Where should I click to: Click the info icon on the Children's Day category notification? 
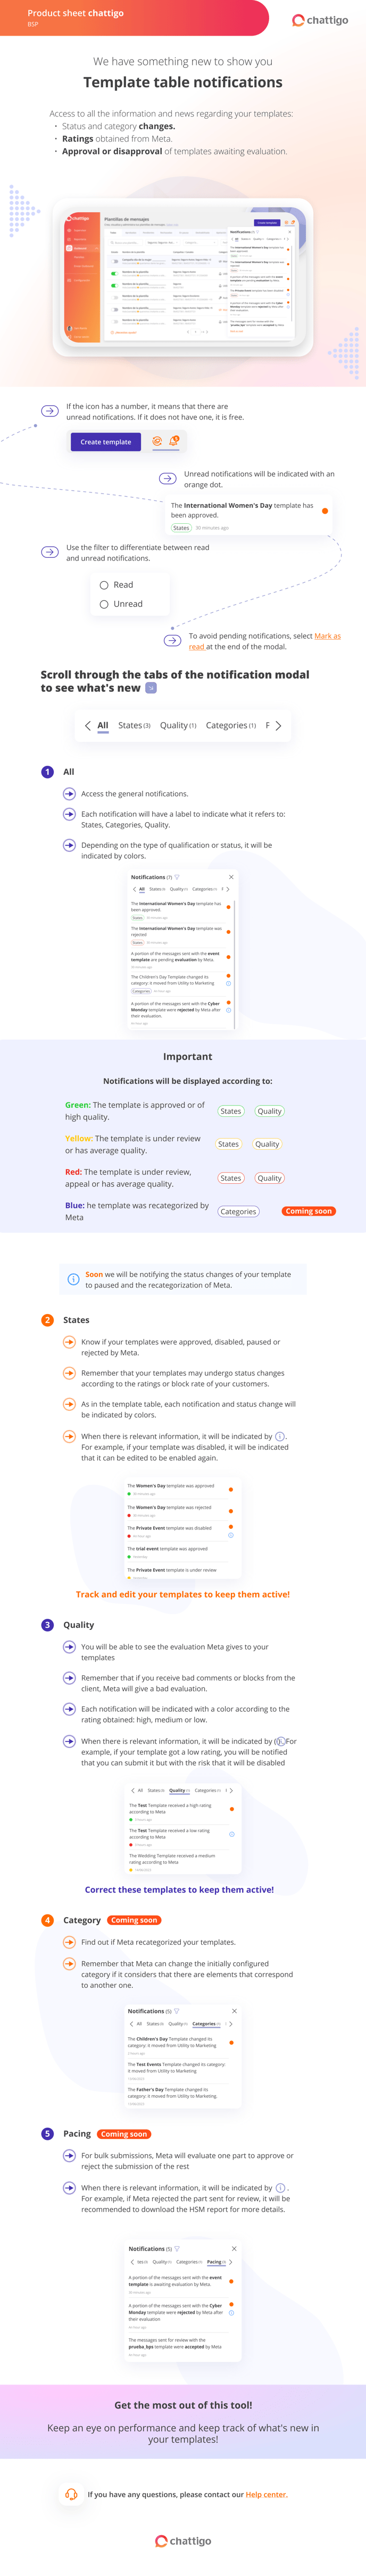[x=230, y=984]
